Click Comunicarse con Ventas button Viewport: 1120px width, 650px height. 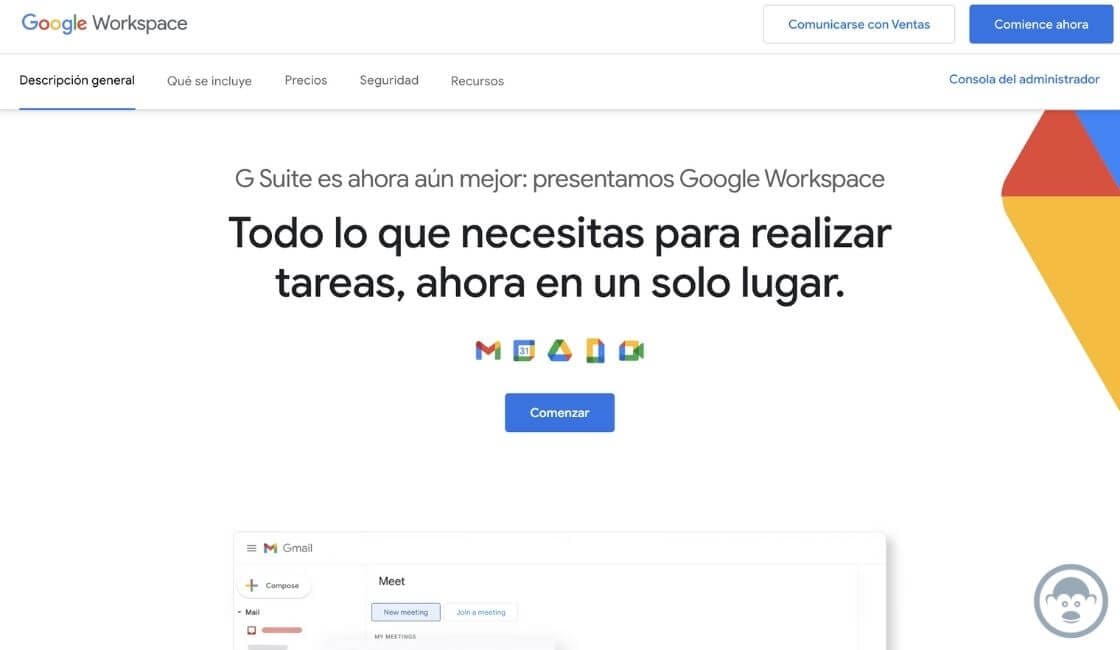859,24
